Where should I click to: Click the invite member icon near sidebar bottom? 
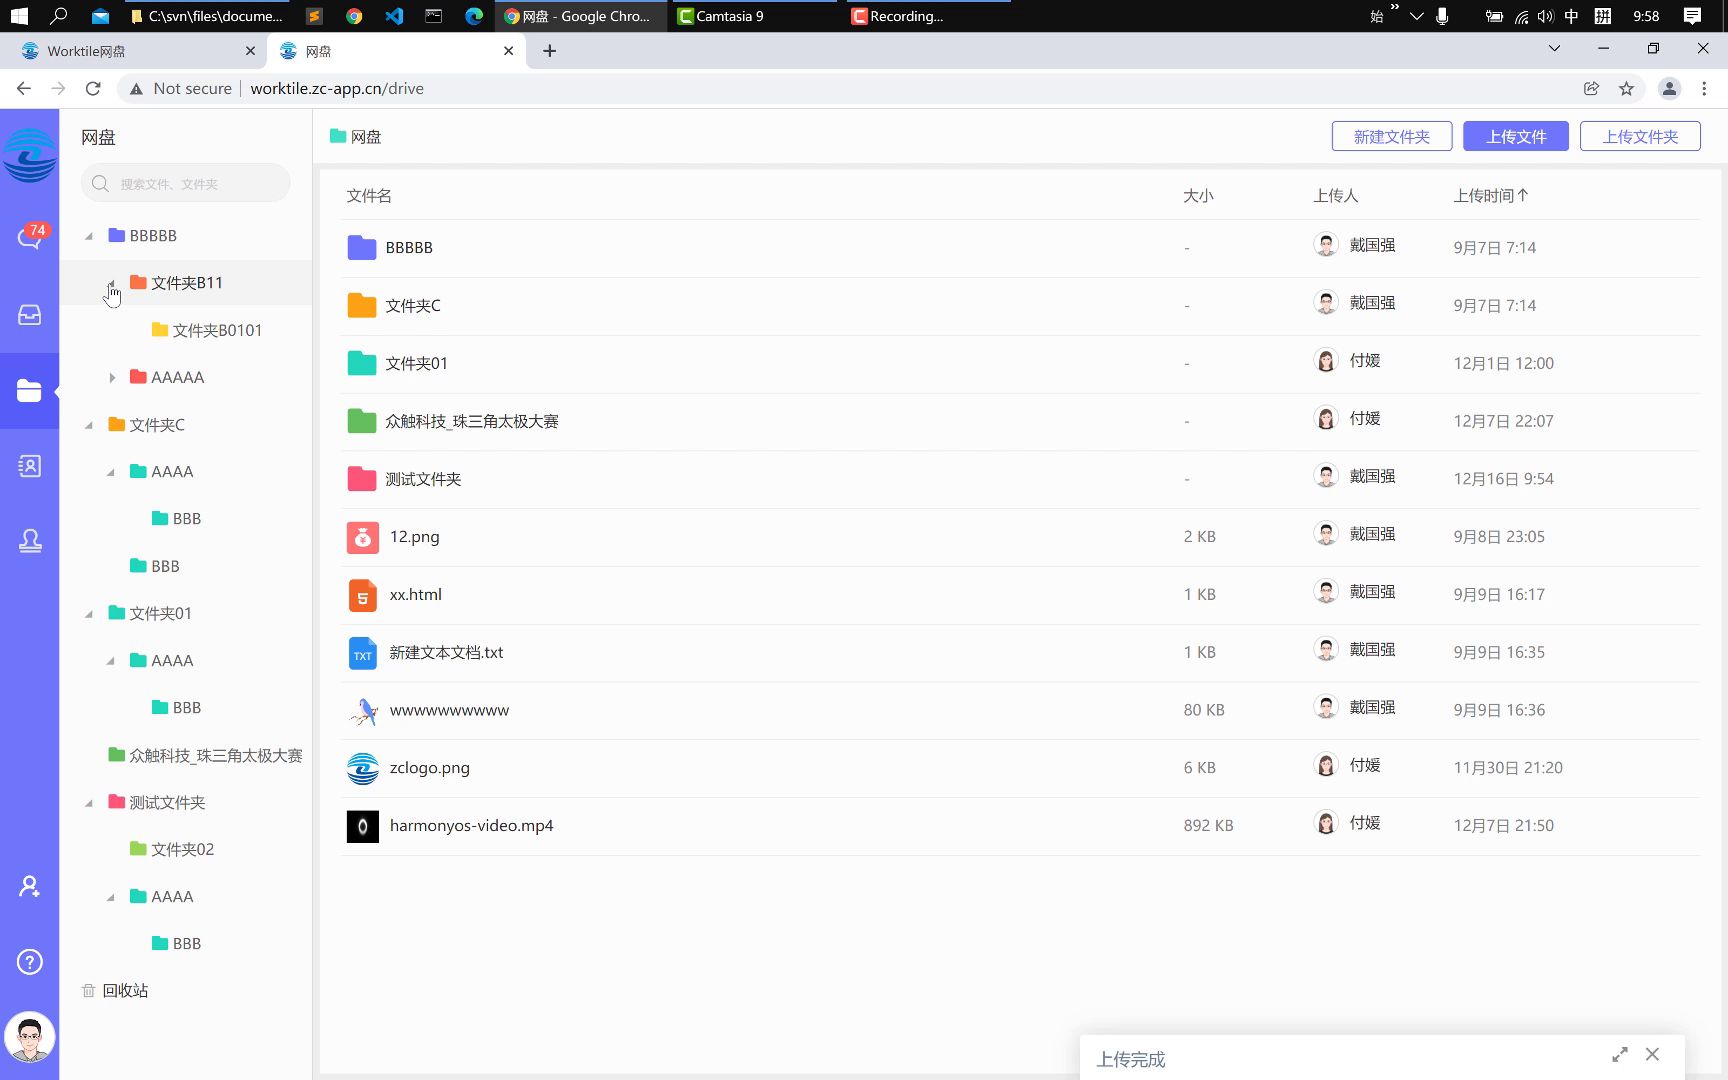tap(30, 886)
